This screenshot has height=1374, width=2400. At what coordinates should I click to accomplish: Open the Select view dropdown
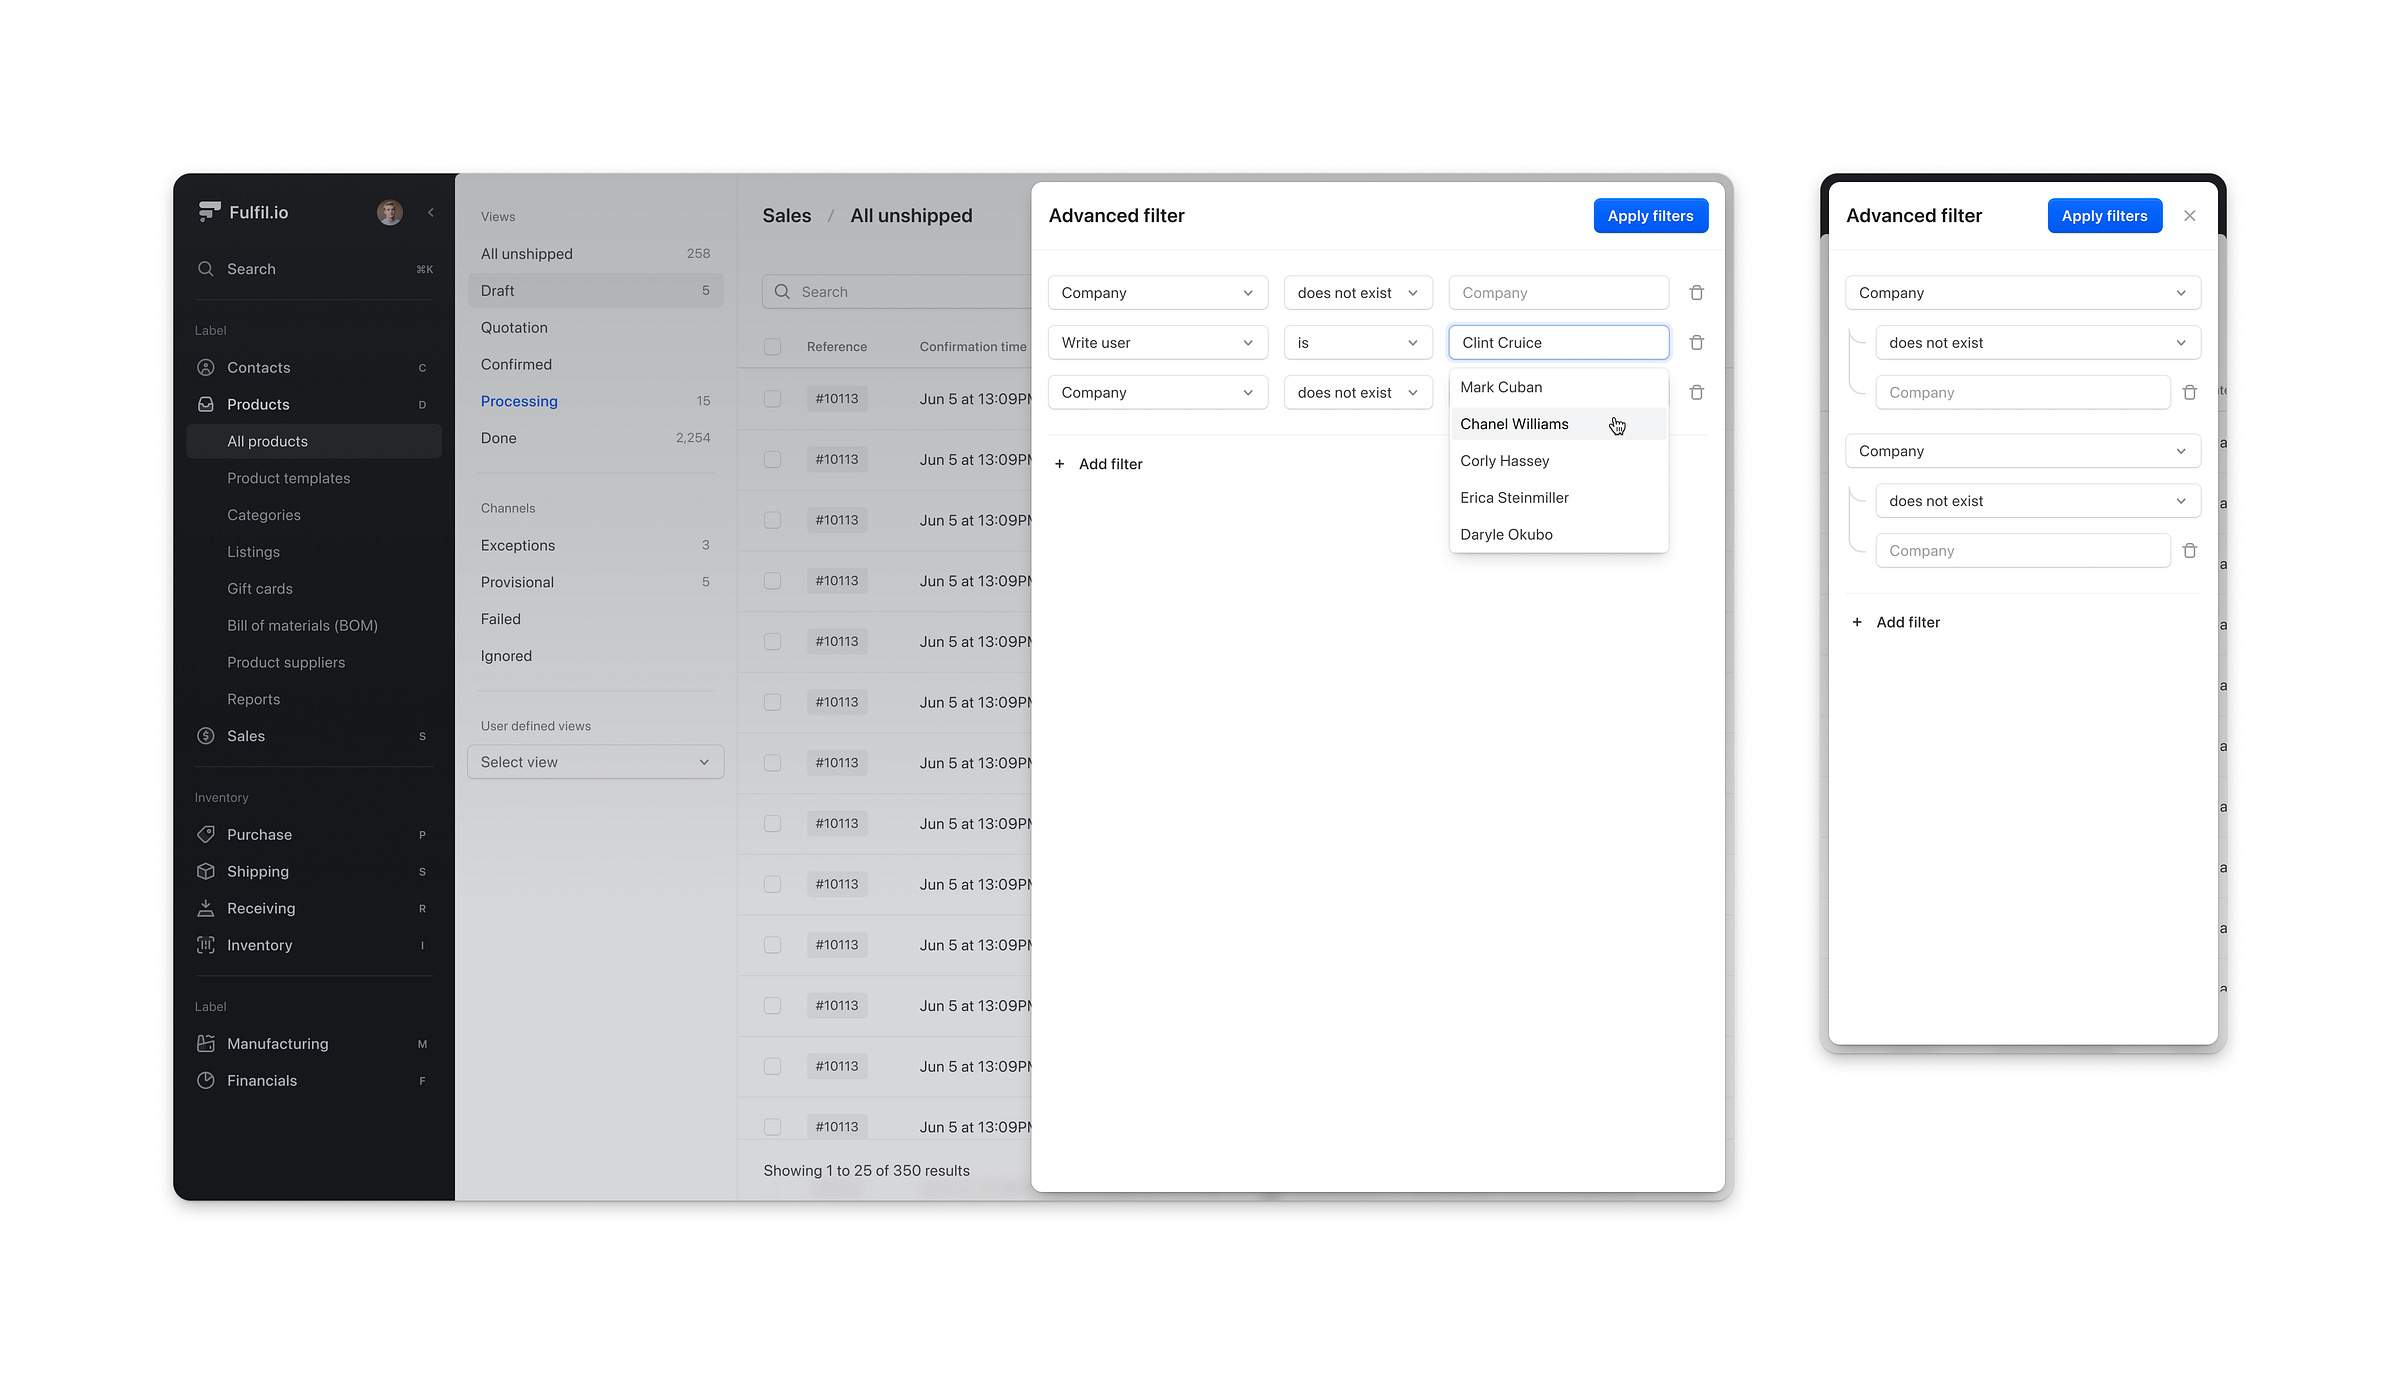click(595, 761)
